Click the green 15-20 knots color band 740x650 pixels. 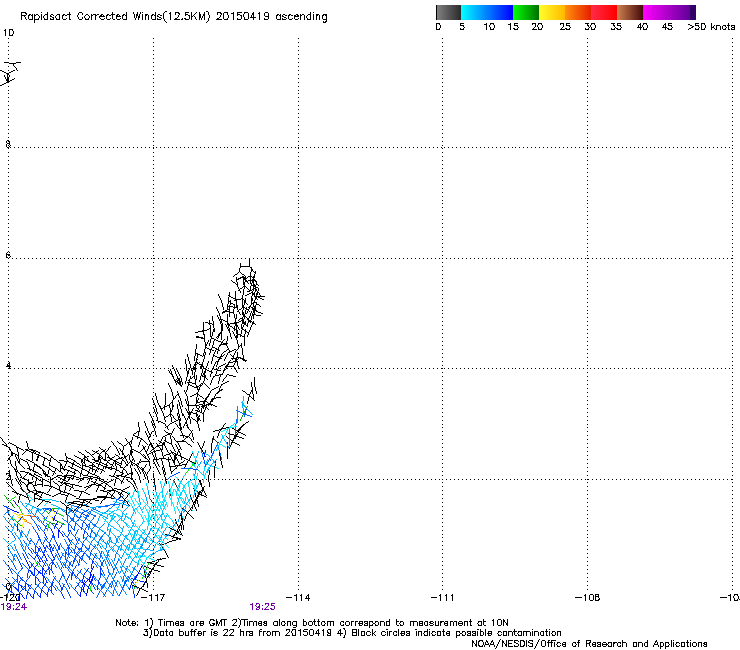(526, 12)
